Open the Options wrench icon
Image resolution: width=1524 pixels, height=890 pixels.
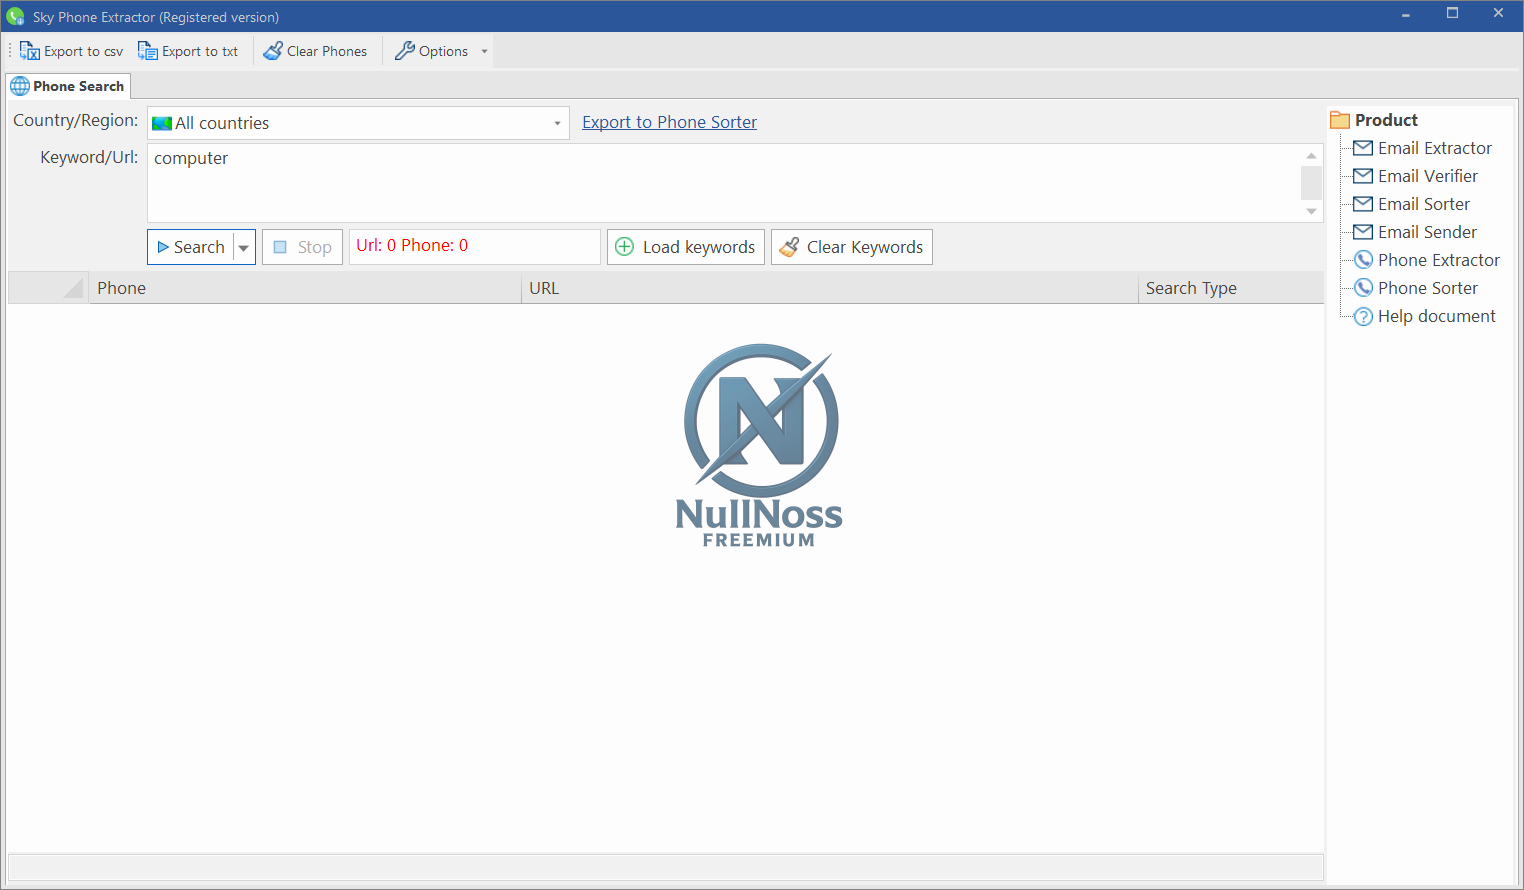point(405,51)
